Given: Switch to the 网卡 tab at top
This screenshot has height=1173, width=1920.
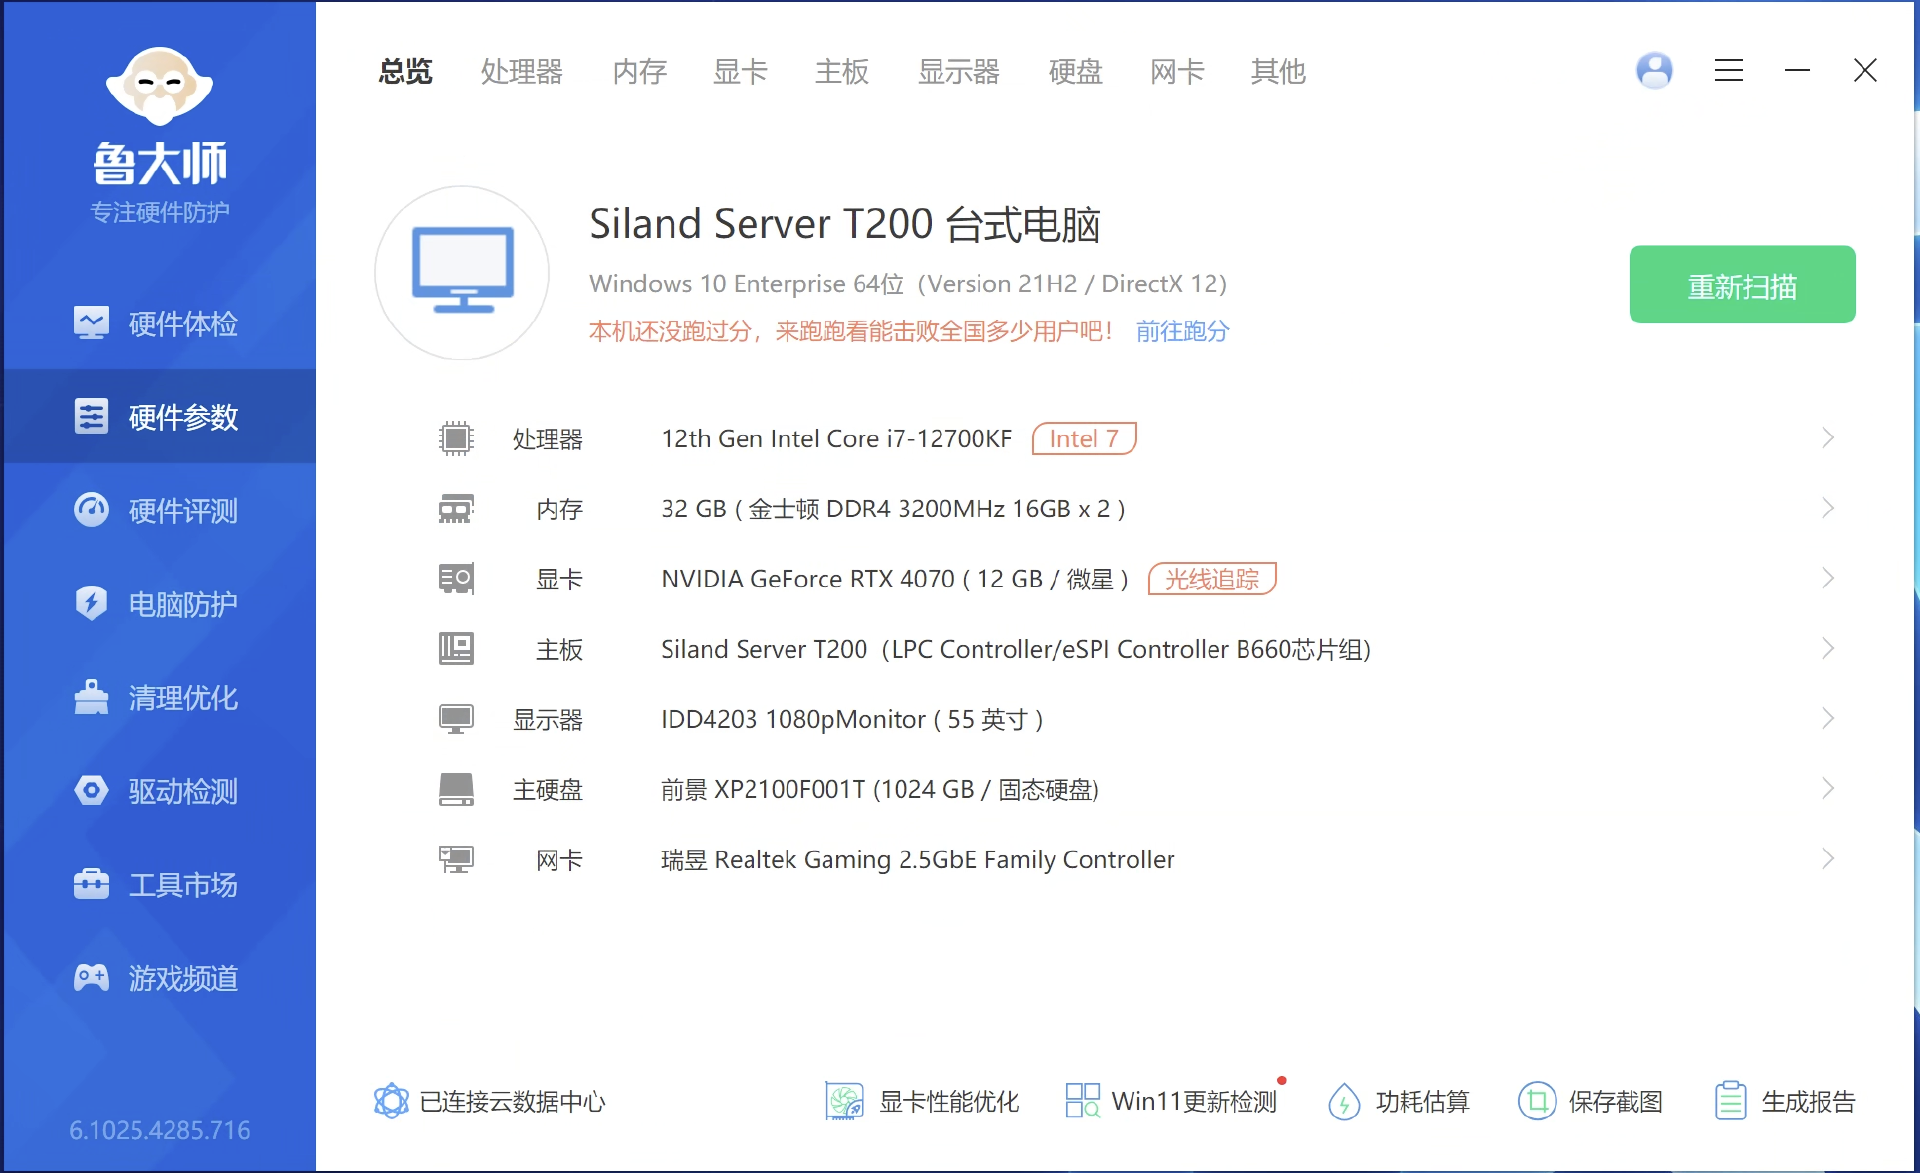Looking at the screenshot, I should 1177,71.
